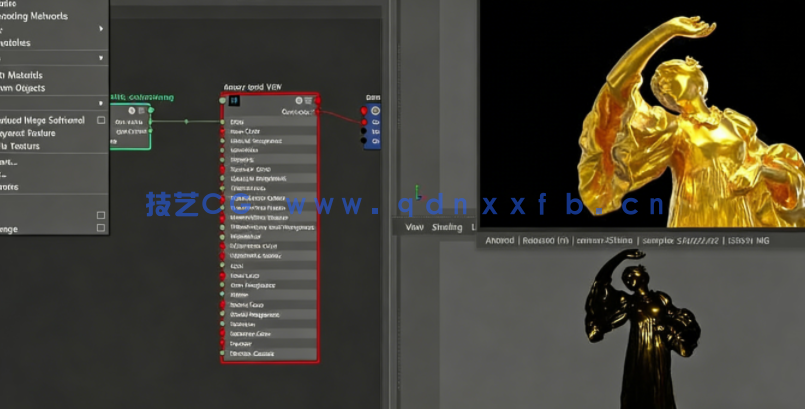Screen dimensions: 805x409
Task: Click the circular view icon on the red-outlined node header
Action: point(298,101)
